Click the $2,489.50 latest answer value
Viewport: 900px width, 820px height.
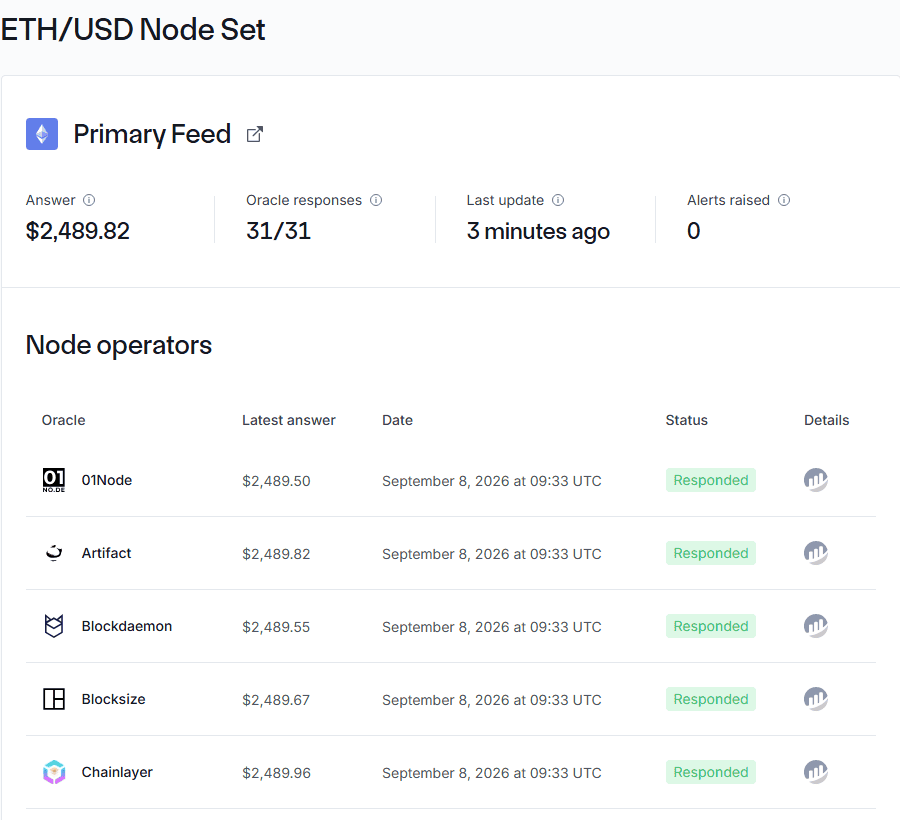276,481
